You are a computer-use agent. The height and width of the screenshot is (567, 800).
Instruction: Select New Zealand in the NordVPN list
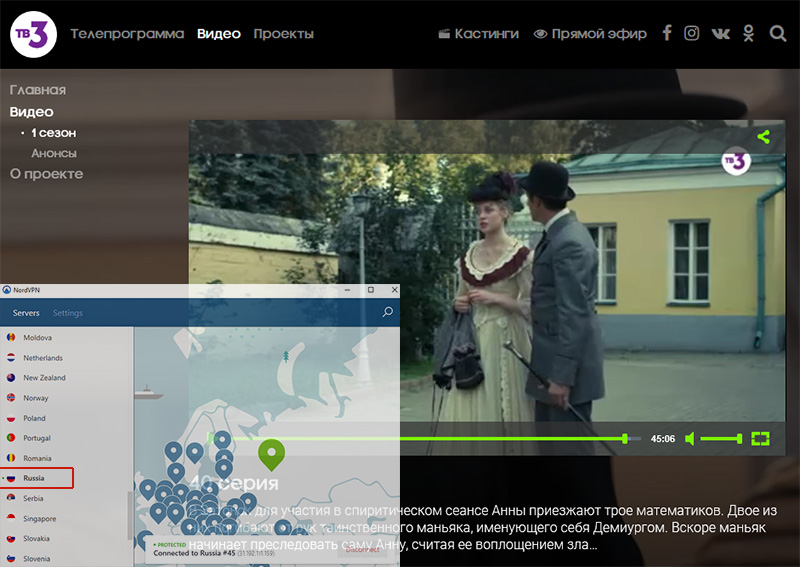(x=66, y=378)
